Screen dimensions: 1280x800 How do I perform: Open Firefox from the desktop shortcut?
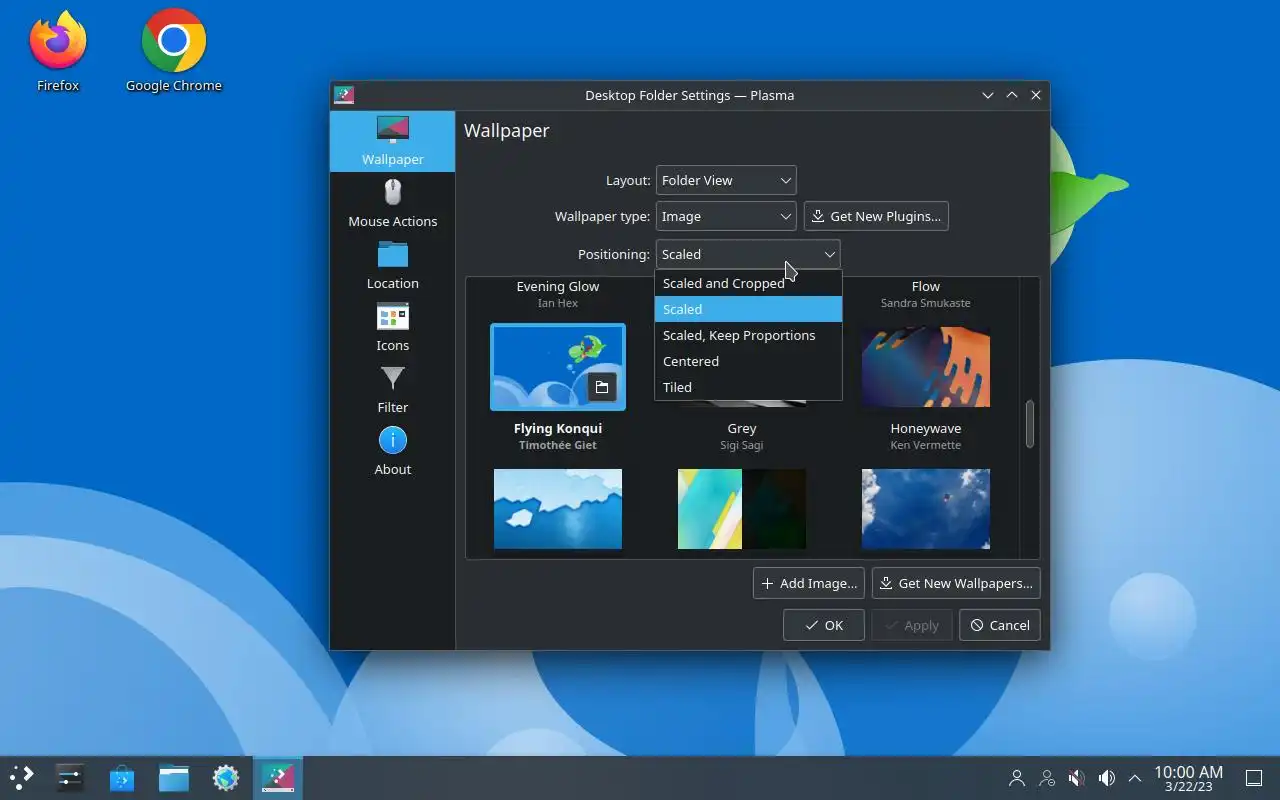point(58,50)
